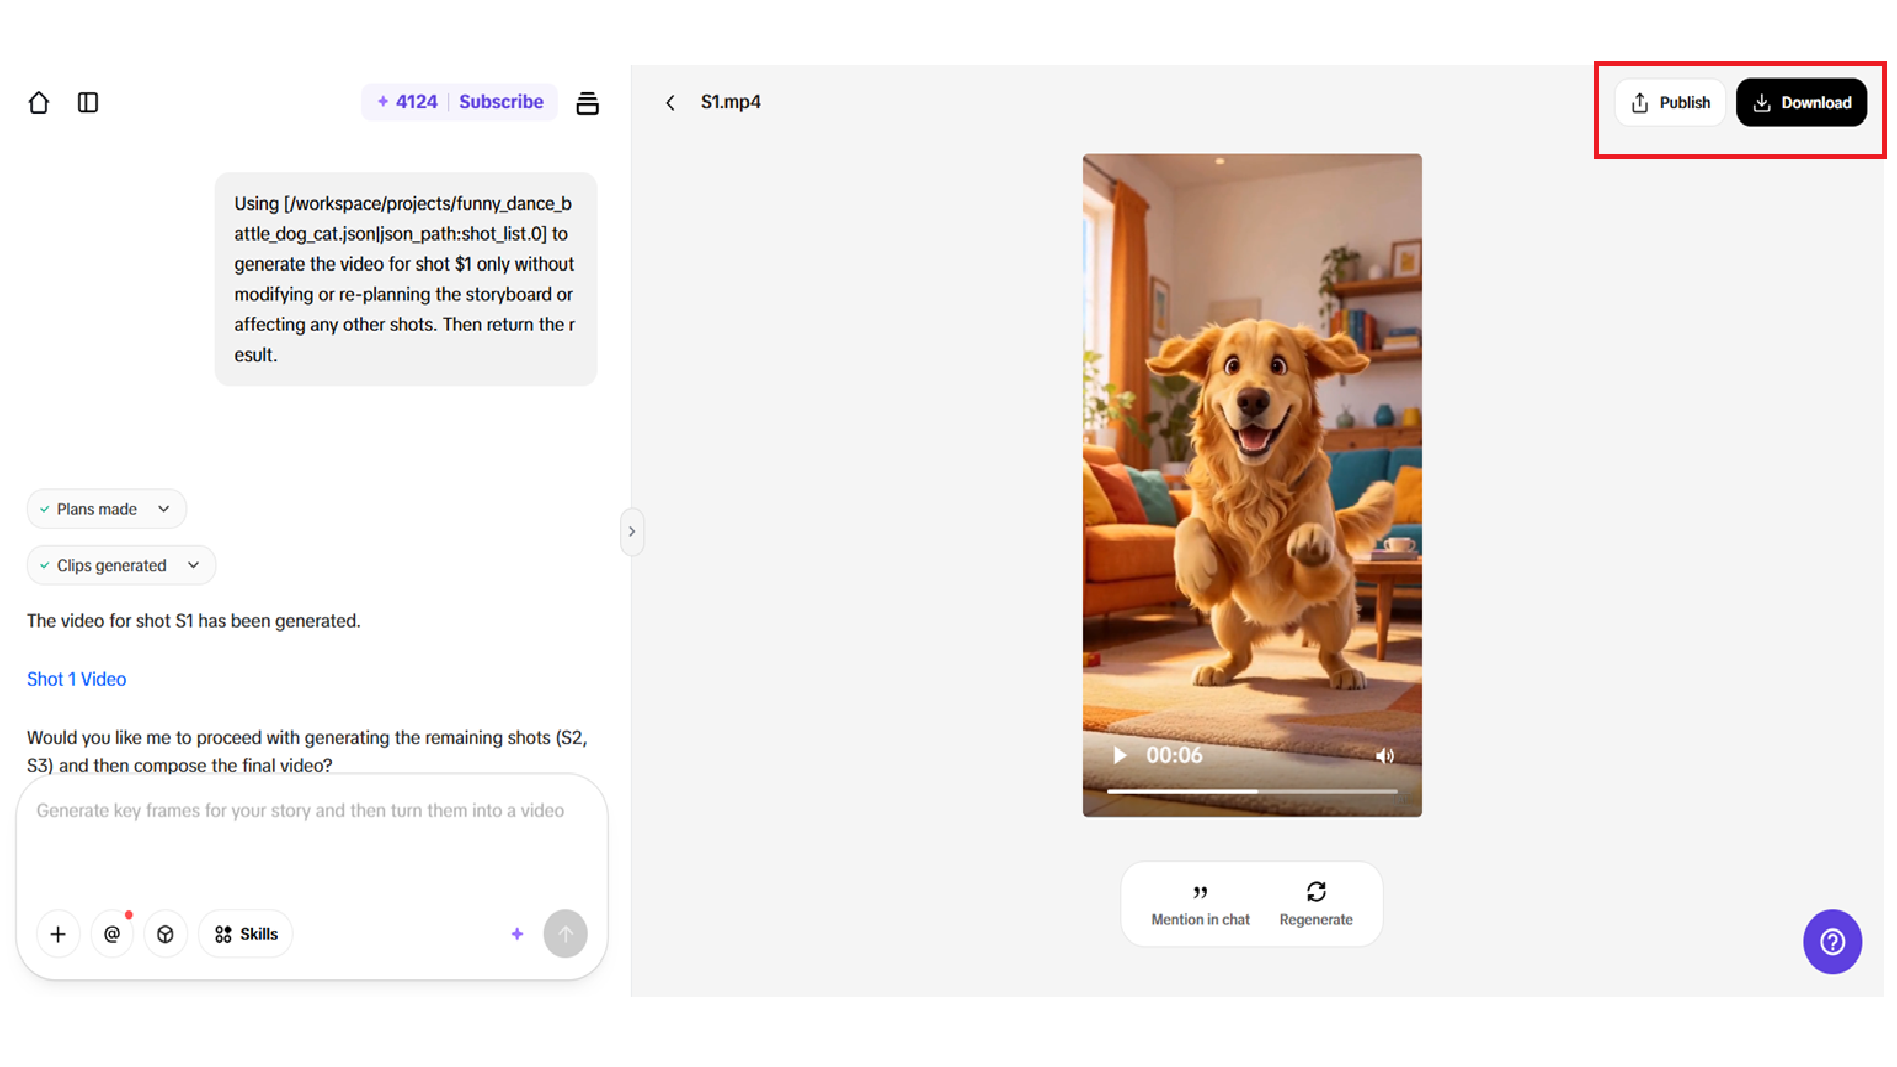This screenshot has height=1067, width=1897.
Task: Open the cube assets icon
Action: (x=166, y=934)
